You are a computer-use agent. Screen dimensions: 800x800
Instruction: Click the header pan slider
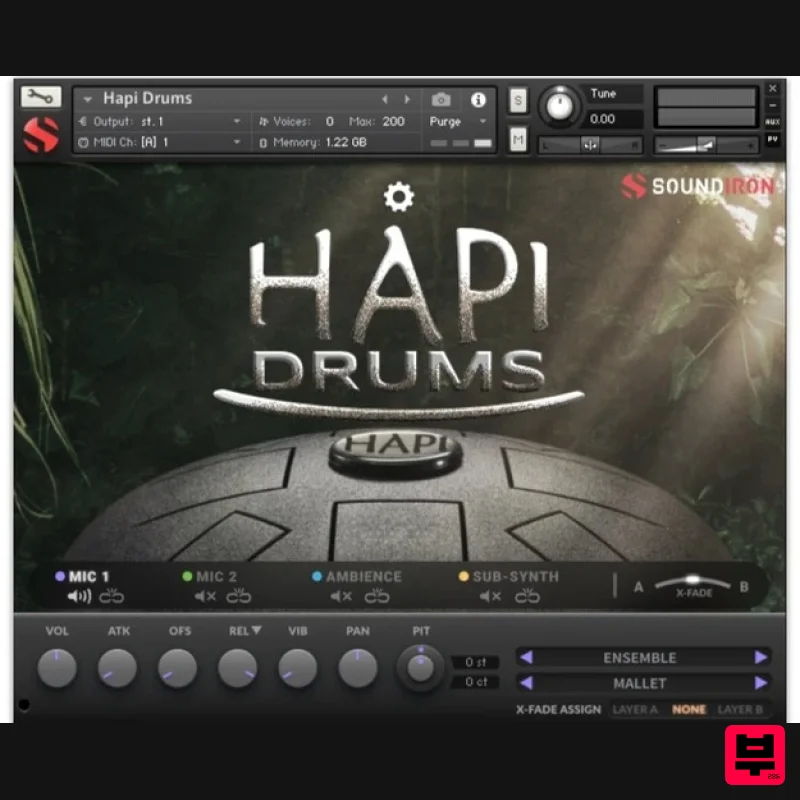(590, 146)
